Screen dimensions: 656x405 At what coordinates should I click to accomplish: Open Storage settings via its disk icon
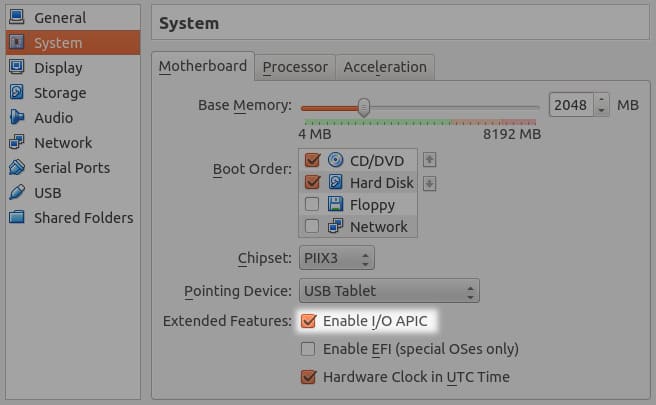click(x=17, y=93)
